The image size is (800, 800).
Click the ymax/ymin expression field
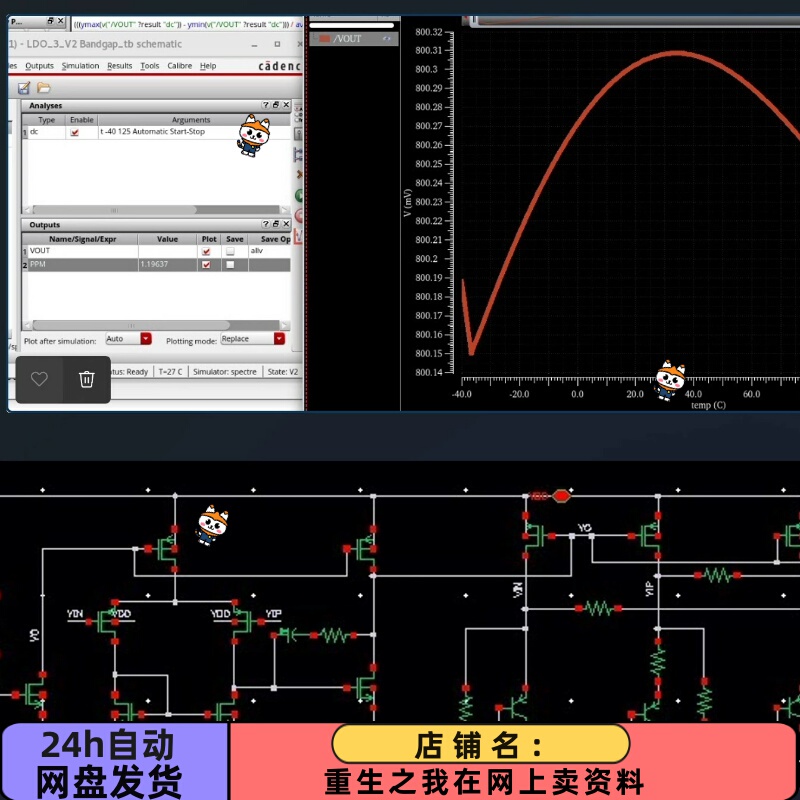(x=188, y=24)
